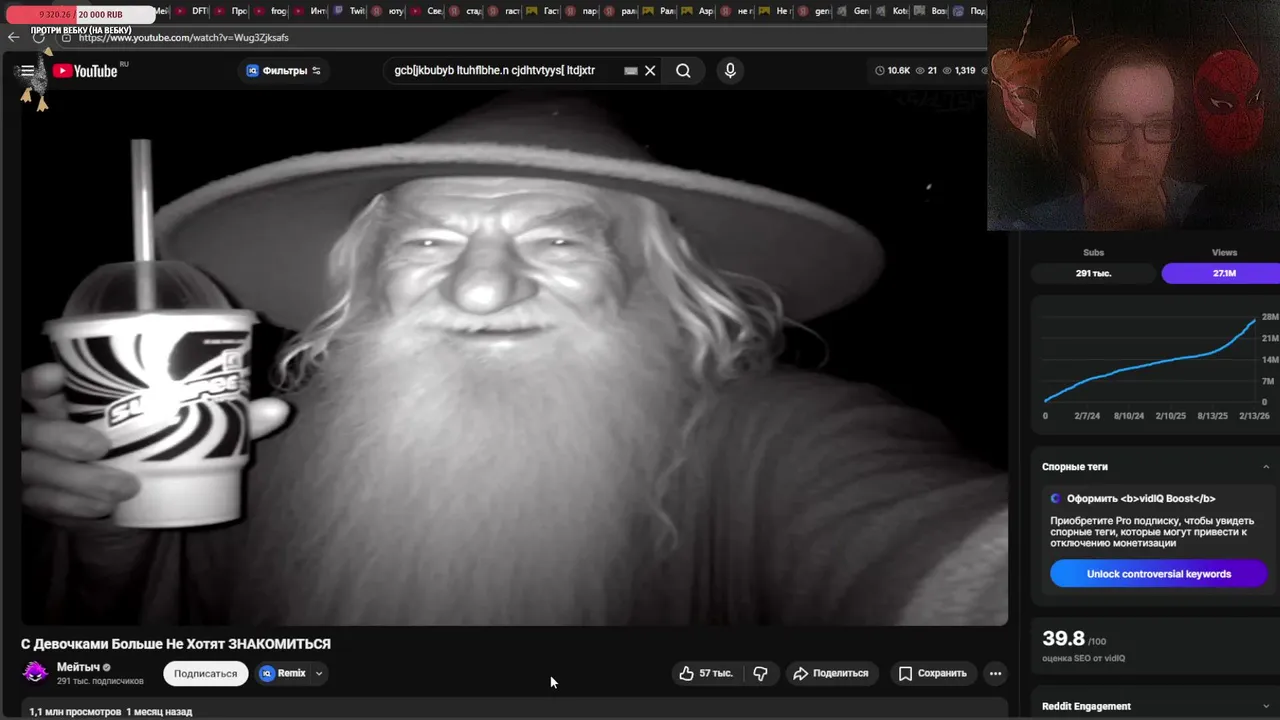Image resolution: width=1280 pixels, height=720 pixels.
Task: Click the 1,1 млн просмотров description text
Action: [75, 712]
